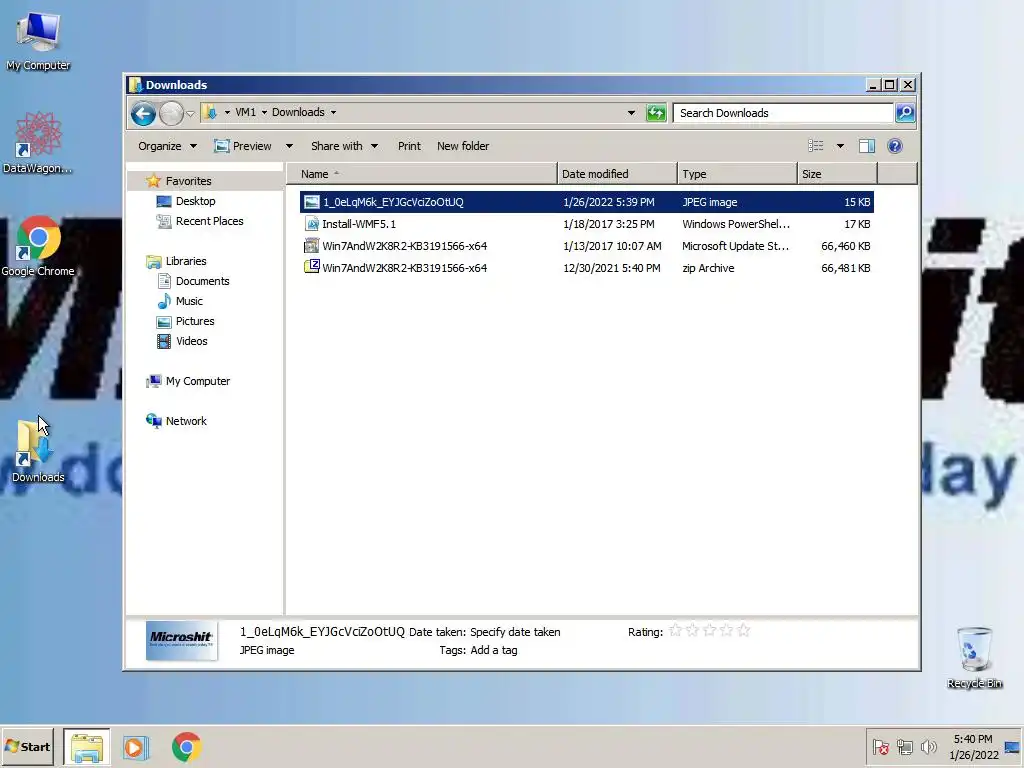Expand the arrow after VM1 in breadcrumb
Viewport: 1024px width, 768px height.
point(264,112)
